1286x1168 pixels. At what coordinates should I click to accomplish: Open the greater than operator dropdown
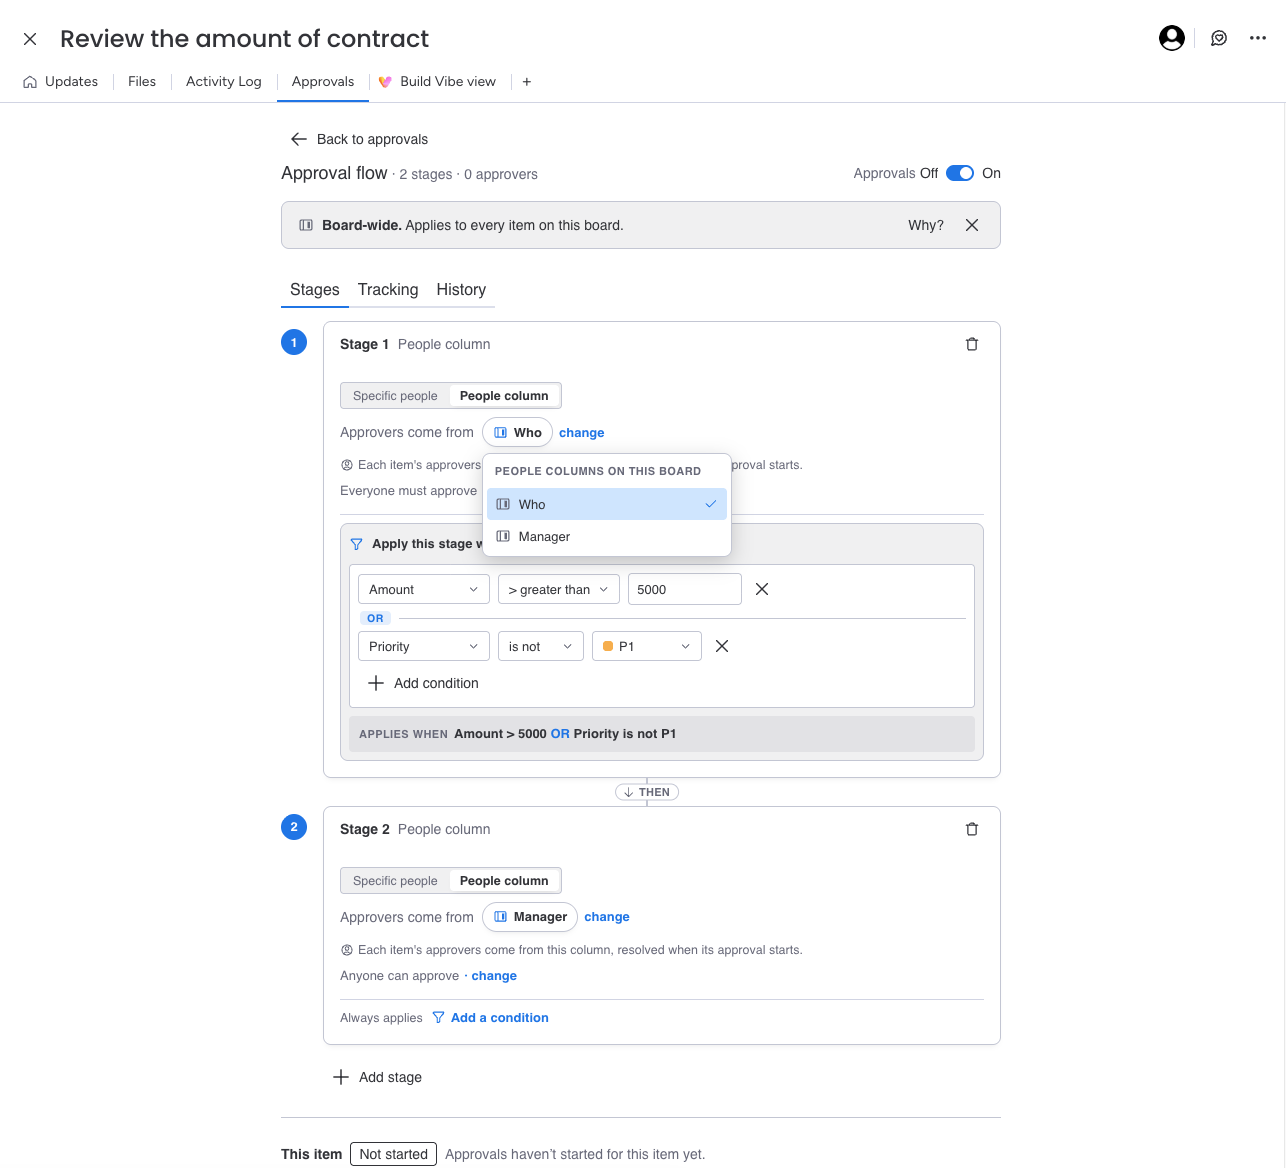559,589
